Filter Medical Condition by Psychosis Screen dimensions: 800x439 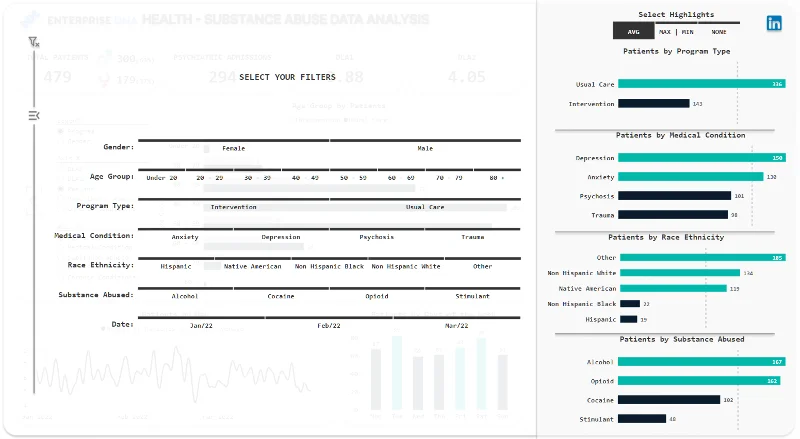[x=377, y=237]
